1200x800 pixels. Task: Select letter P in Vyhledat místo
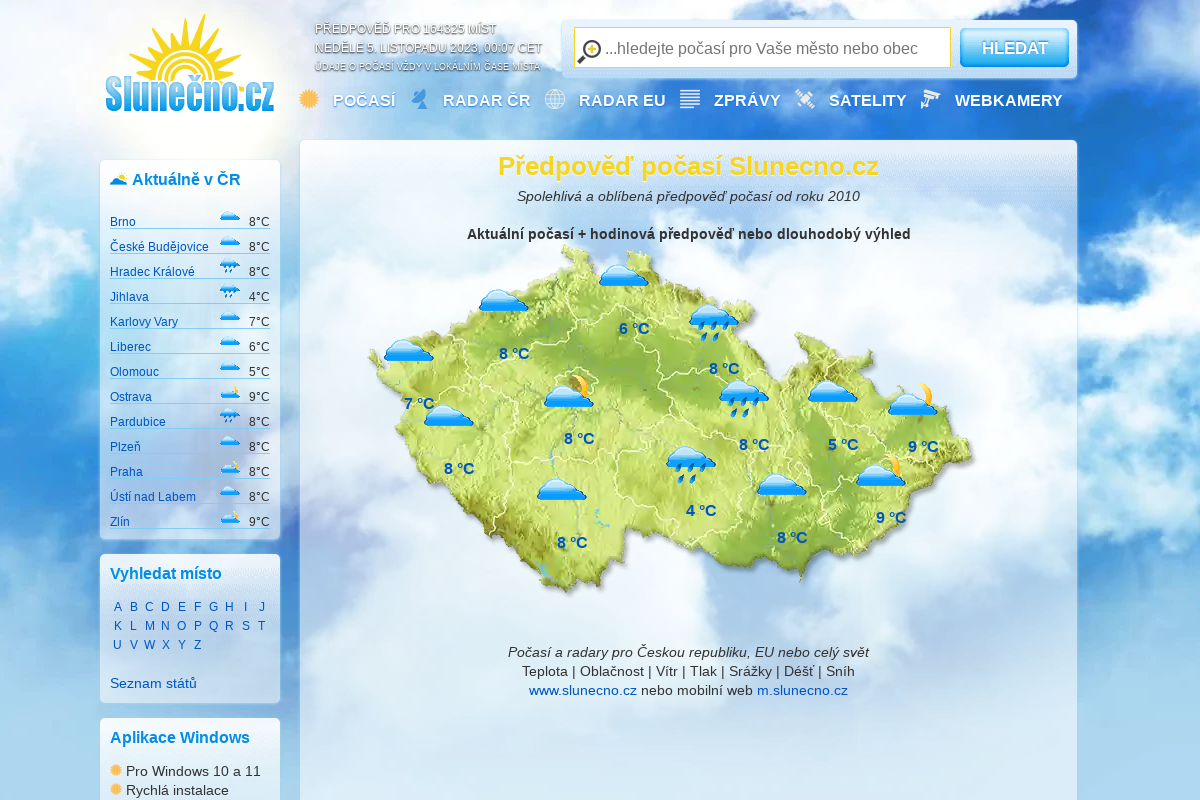pos(197,625)
